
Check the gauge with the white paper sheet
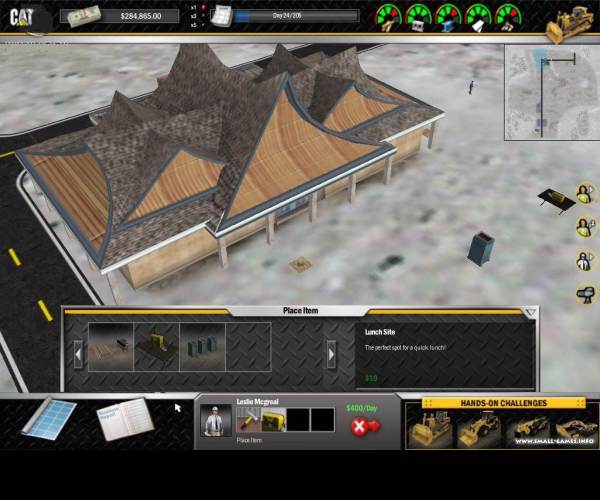click(x=478, y=18)
